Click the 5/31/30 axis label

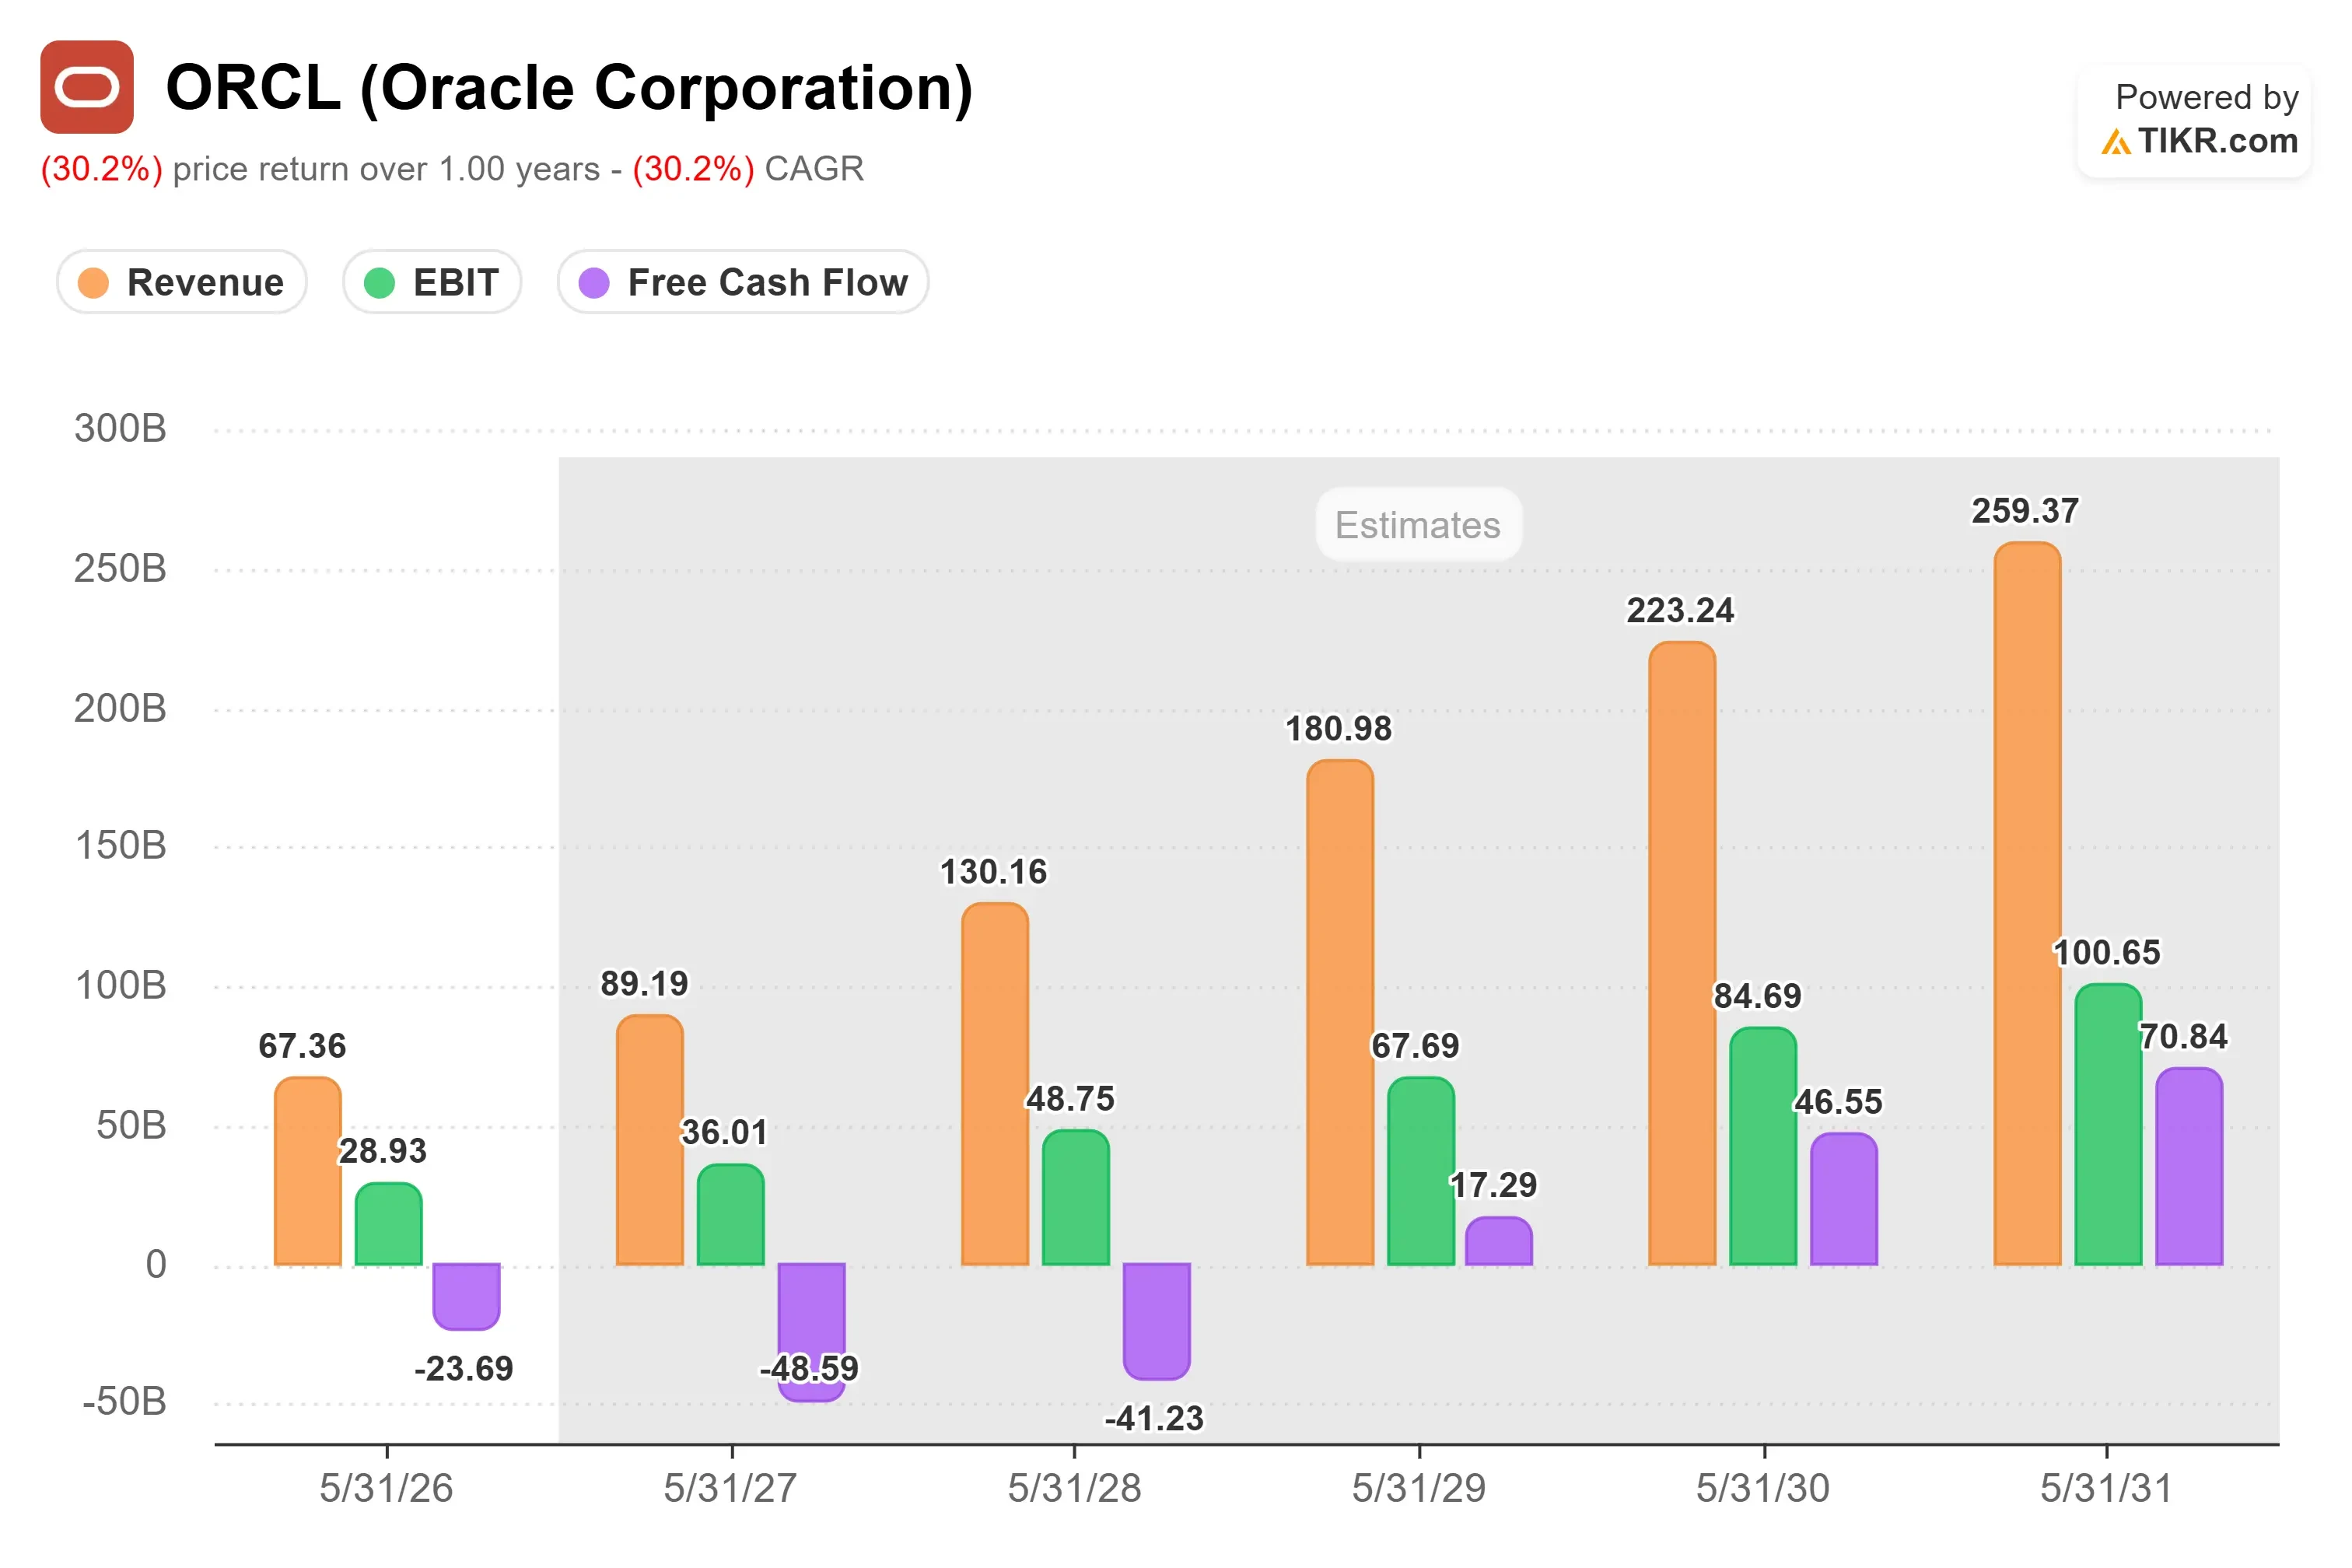[1763, 1488]
